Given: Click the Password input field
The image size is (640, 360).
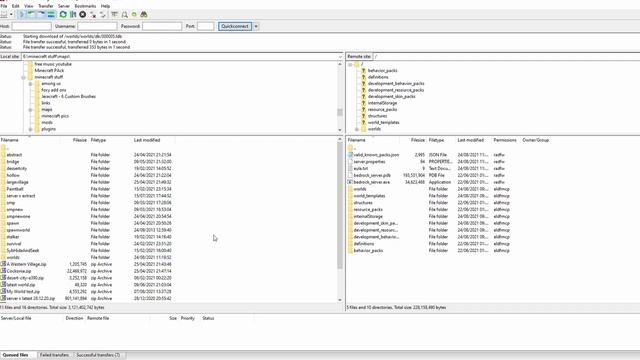Looking at the screenshot, I should point(162,26).
